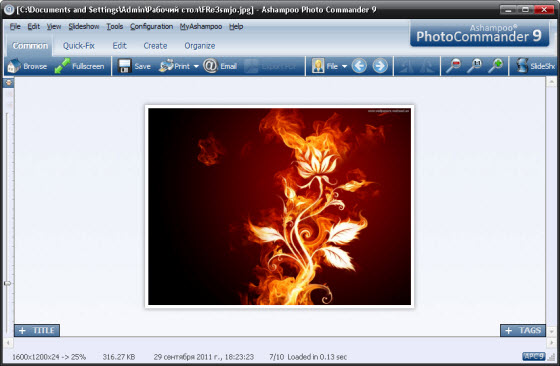Click the fire flower image preview
Screen dimensions: 560x366
pyautogui.click(x=279, y=206)
